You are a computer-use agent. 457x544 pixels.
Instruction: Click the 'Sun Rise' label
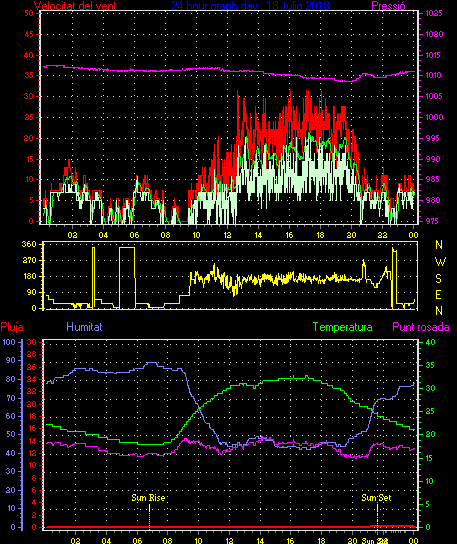click(148, 498)
